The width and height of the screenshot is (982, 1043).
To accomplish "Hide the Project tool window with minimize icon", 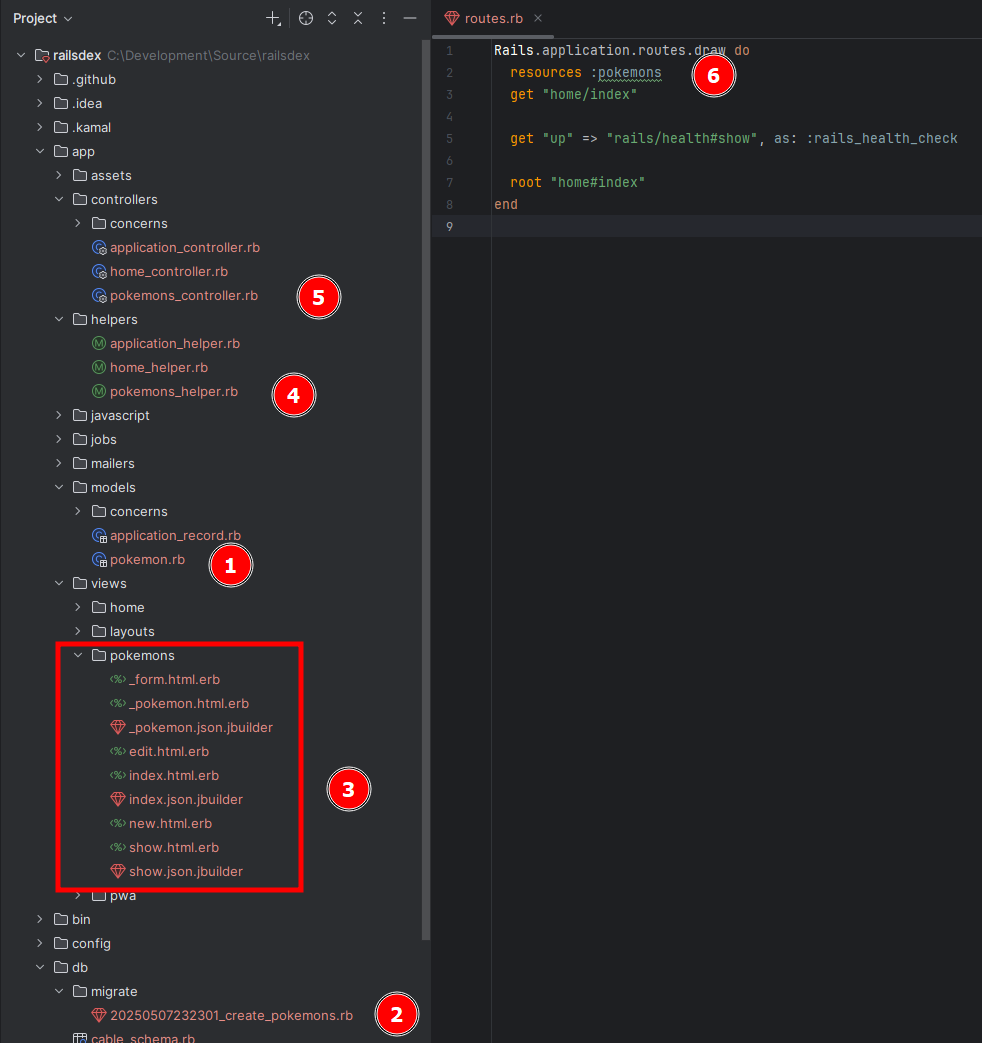I will (x=409, y=19).
